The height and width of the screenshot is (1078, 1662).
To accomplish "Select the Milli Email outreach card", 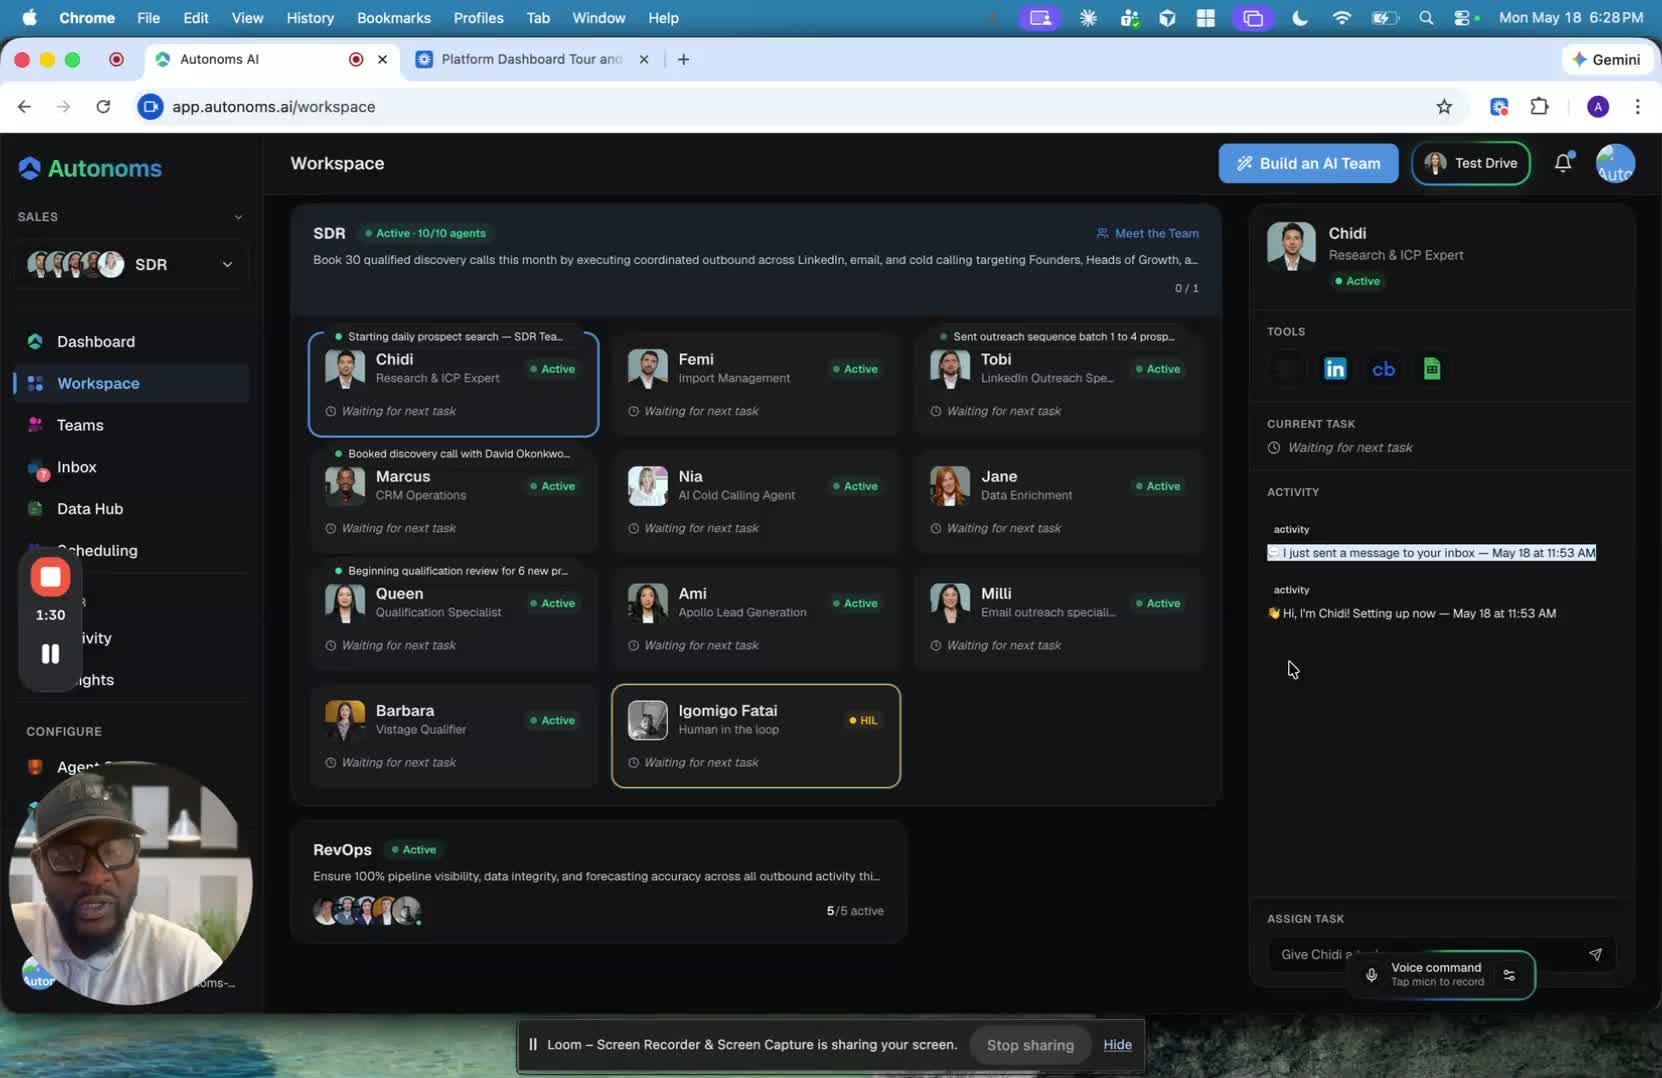I will pyautogui.click(x=1059, y=618).
